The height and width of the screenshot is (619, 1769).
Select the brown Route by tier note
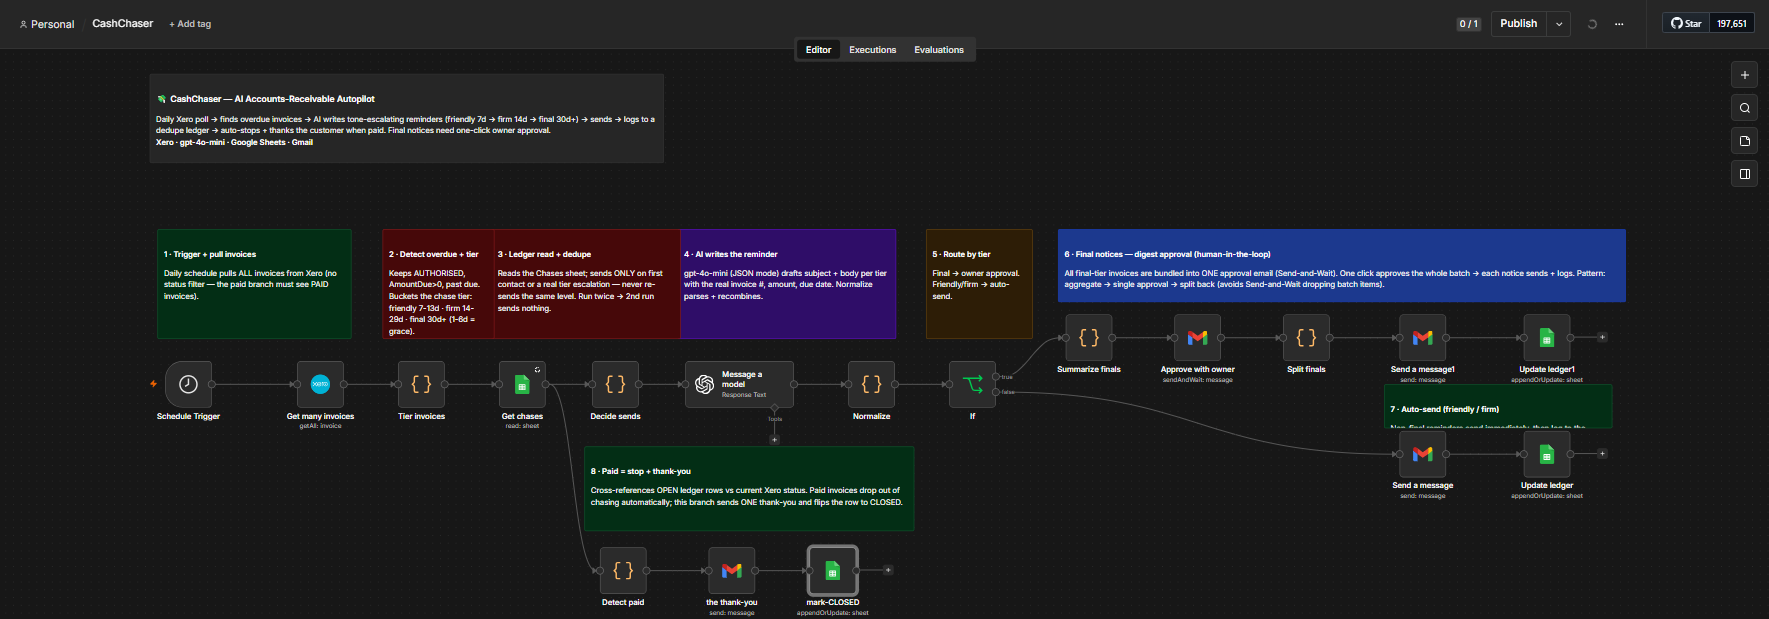tap(979, 284)
